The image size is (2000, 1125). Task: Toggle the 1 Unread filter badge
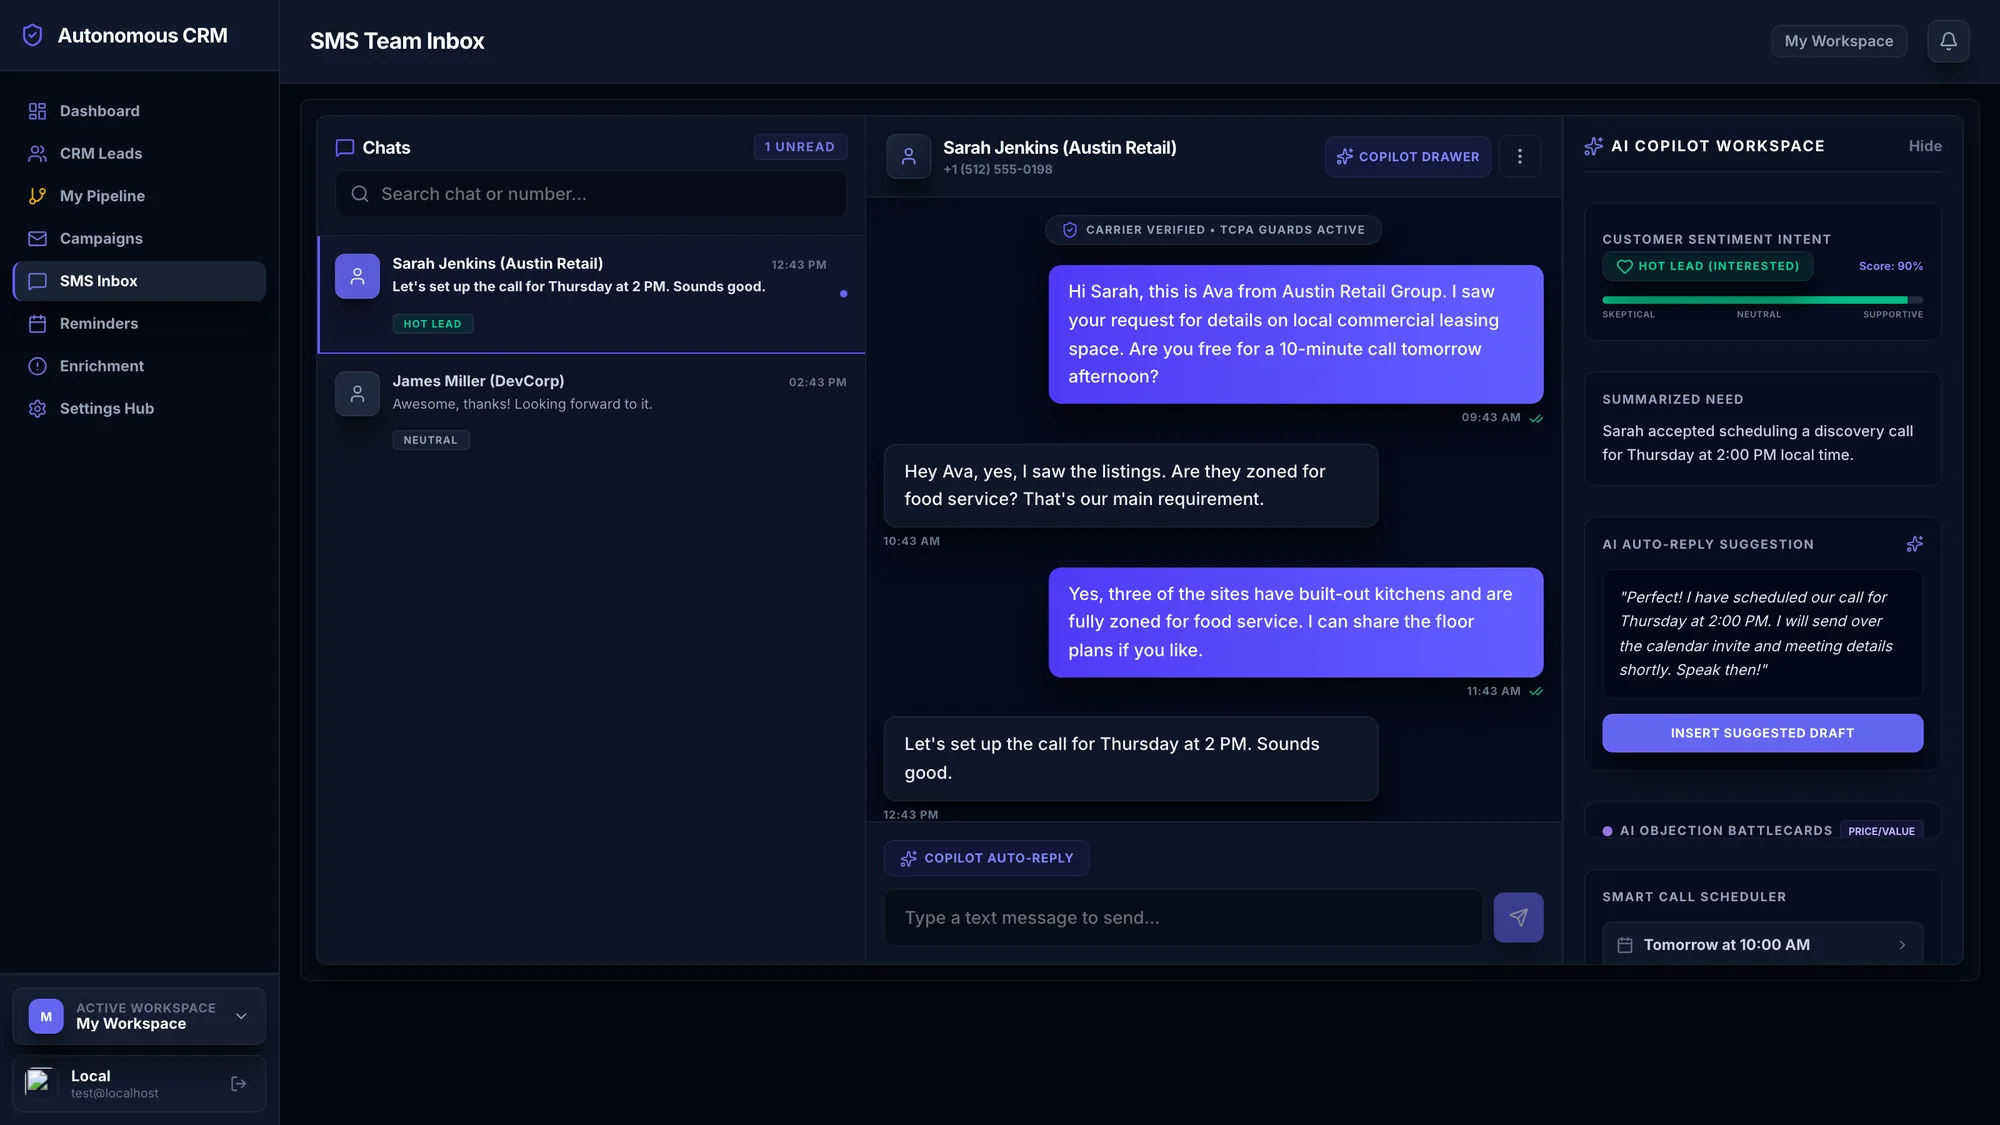click(799, 147)
